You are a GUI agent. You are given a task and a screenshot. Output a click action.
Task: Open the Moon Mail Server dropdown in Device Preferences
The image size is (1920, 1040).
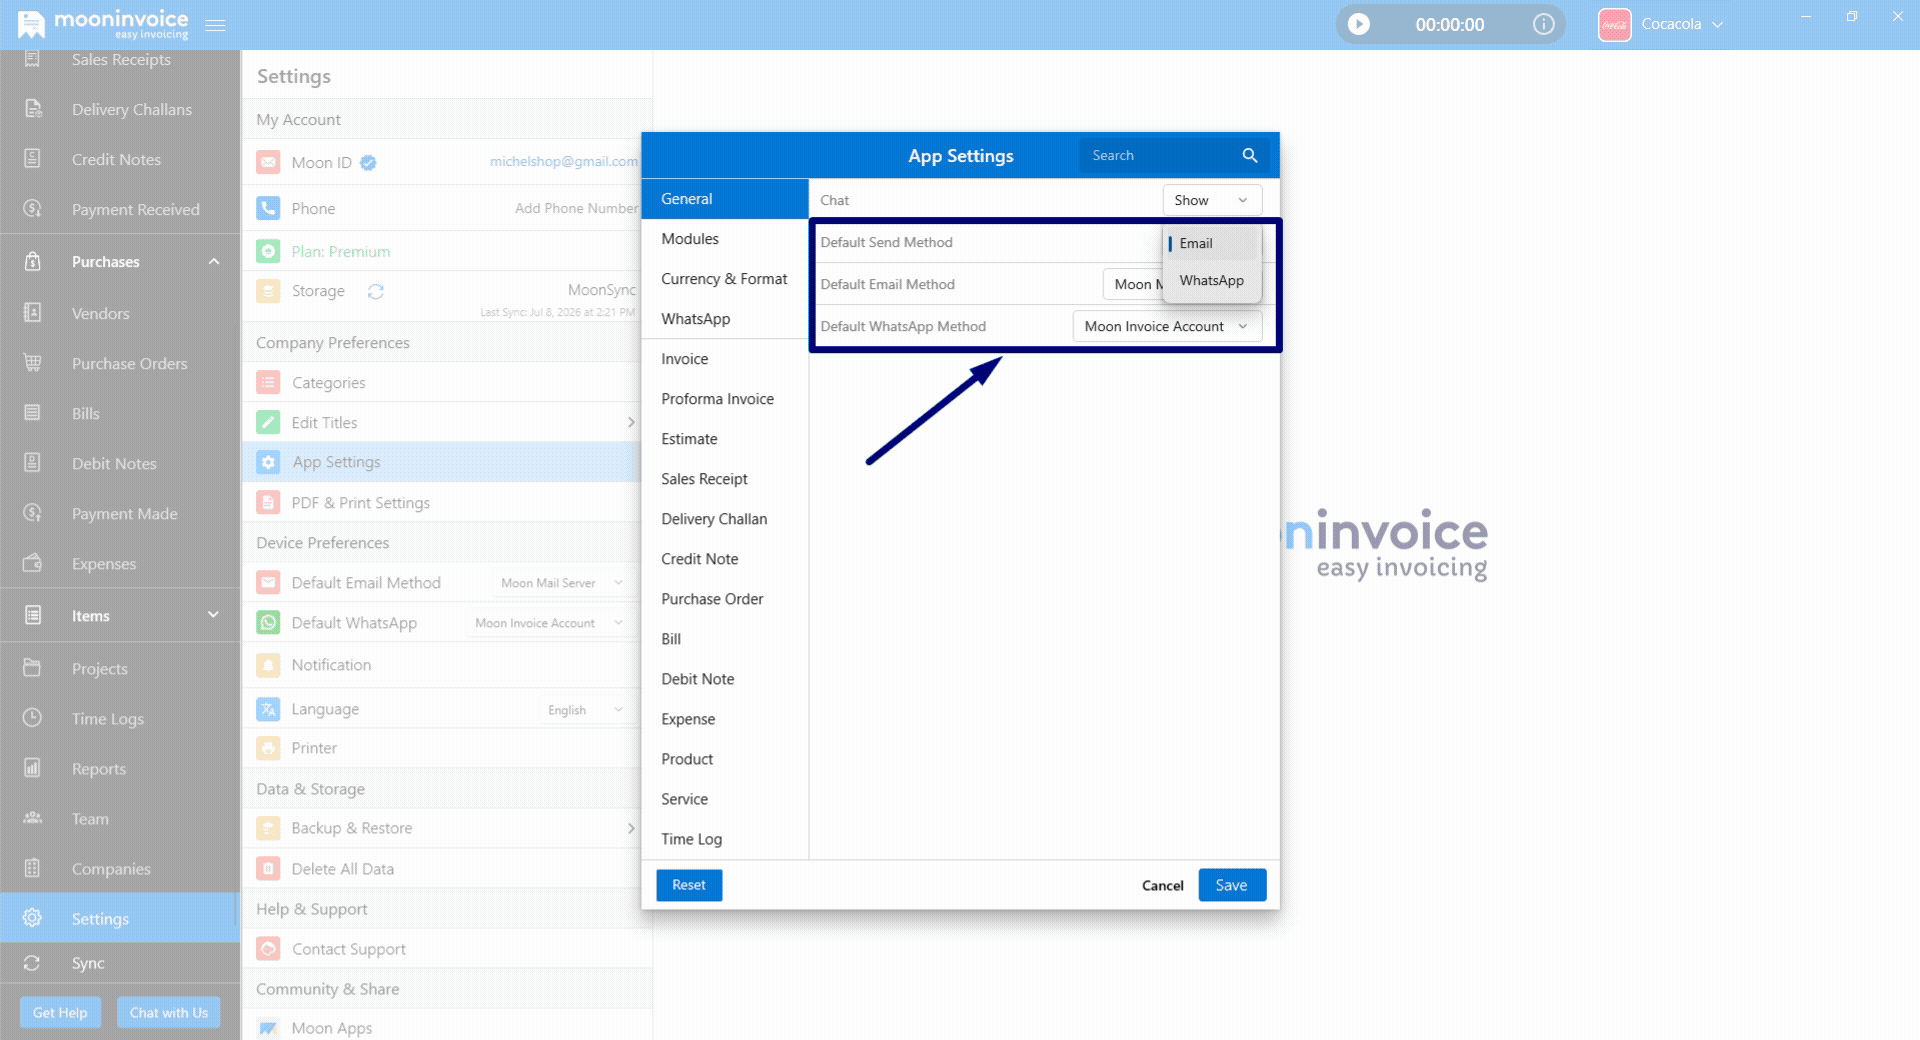562,583
